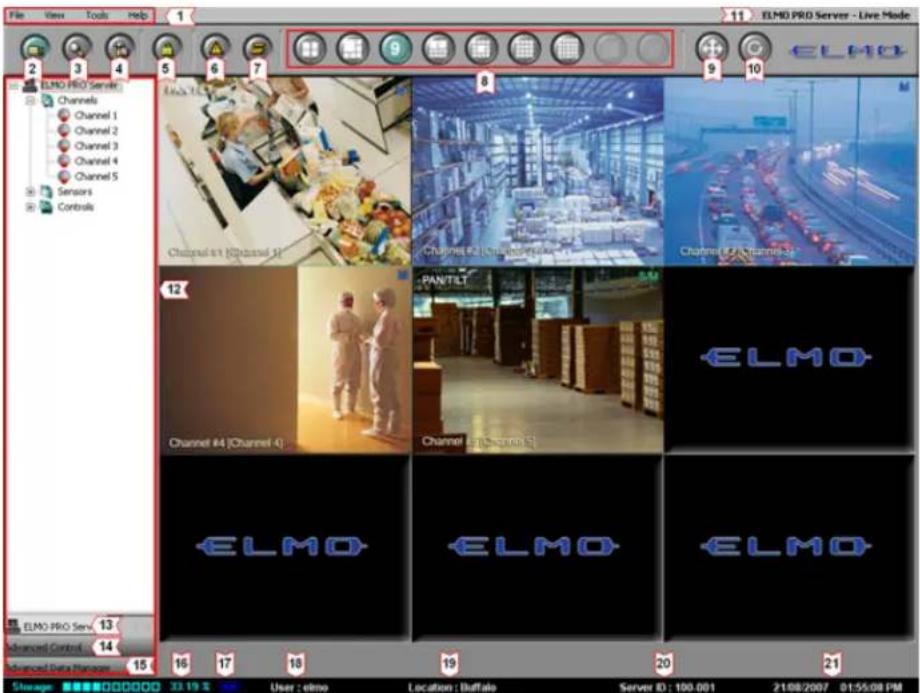Click the camera icon beside Channel 2

[64, 130]
